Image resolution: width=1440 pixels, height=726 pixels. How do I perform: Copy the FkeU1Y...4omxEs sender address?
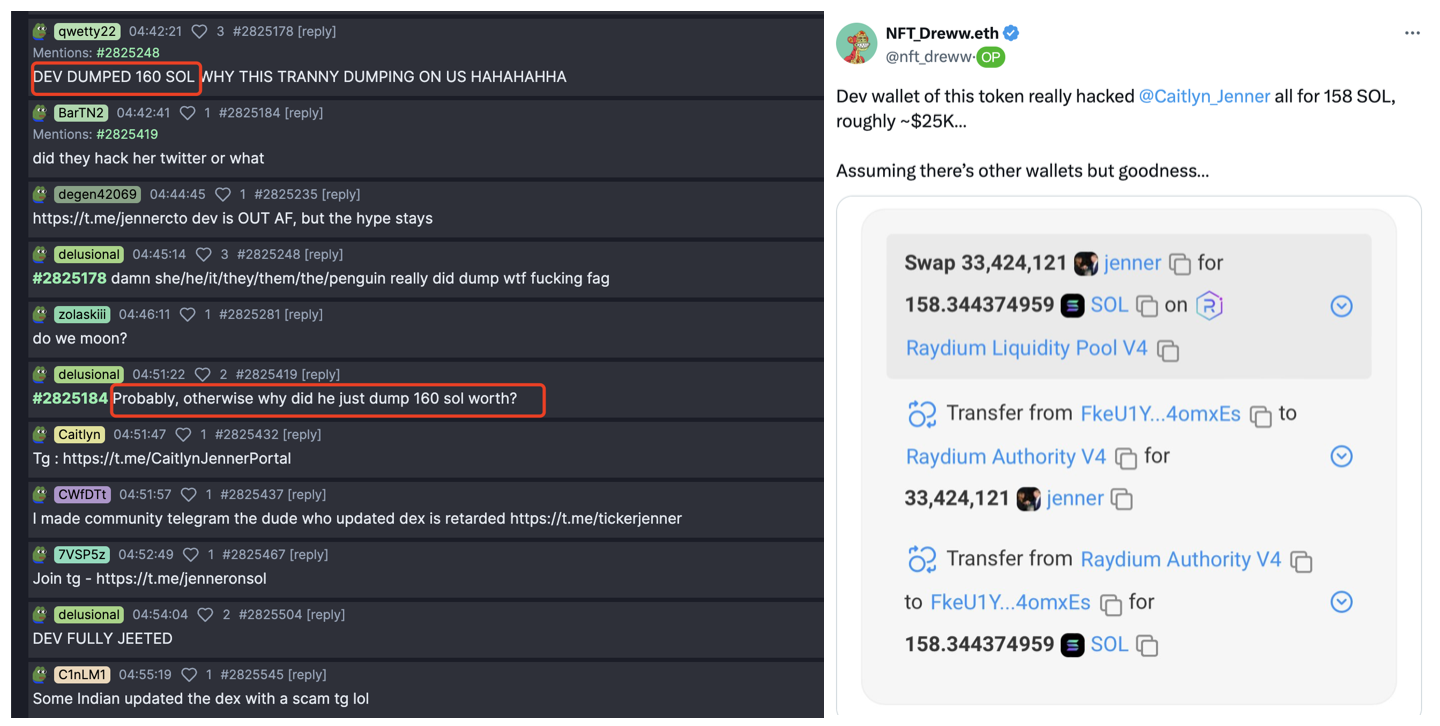[x=1260, y=415]
